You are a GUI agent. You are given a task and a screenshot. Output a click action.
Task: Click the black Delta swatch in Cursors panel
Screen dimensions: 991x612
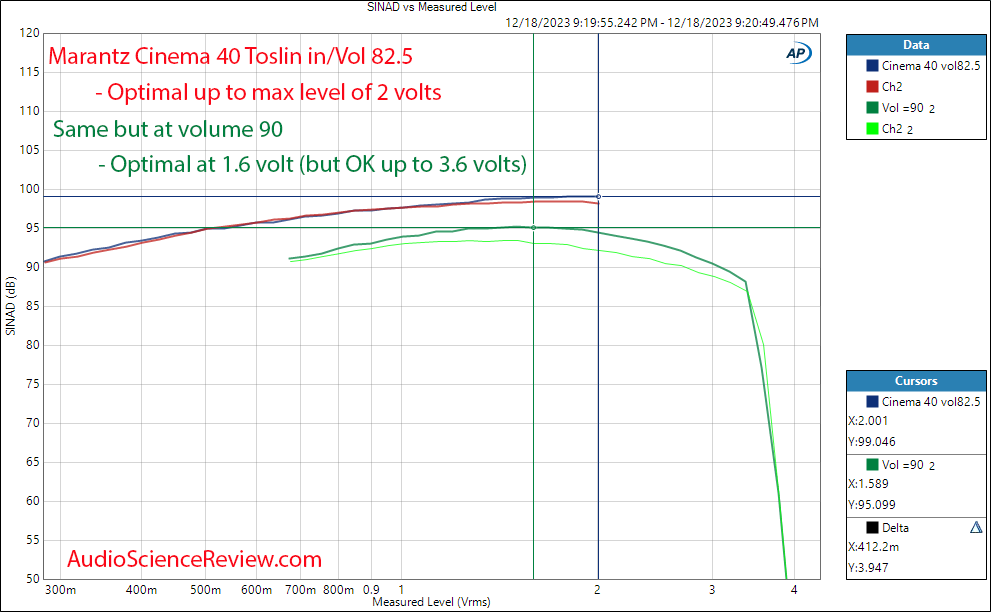point(872,527)
